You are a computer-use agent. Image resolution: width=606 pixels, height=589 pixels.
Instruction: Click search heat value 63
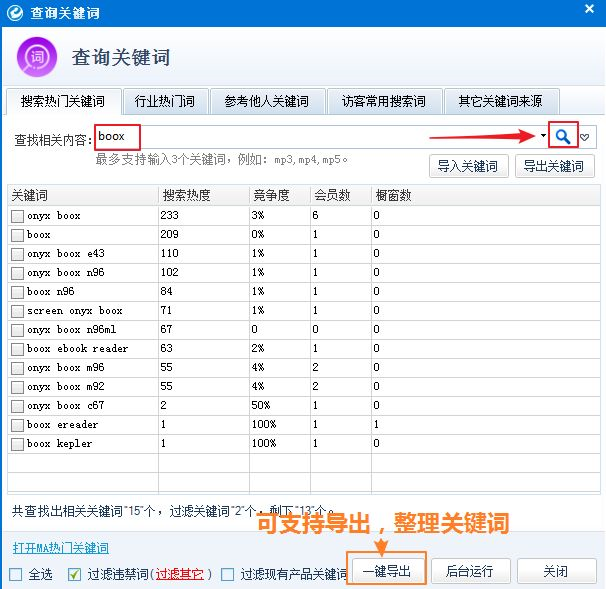[167, 348]
